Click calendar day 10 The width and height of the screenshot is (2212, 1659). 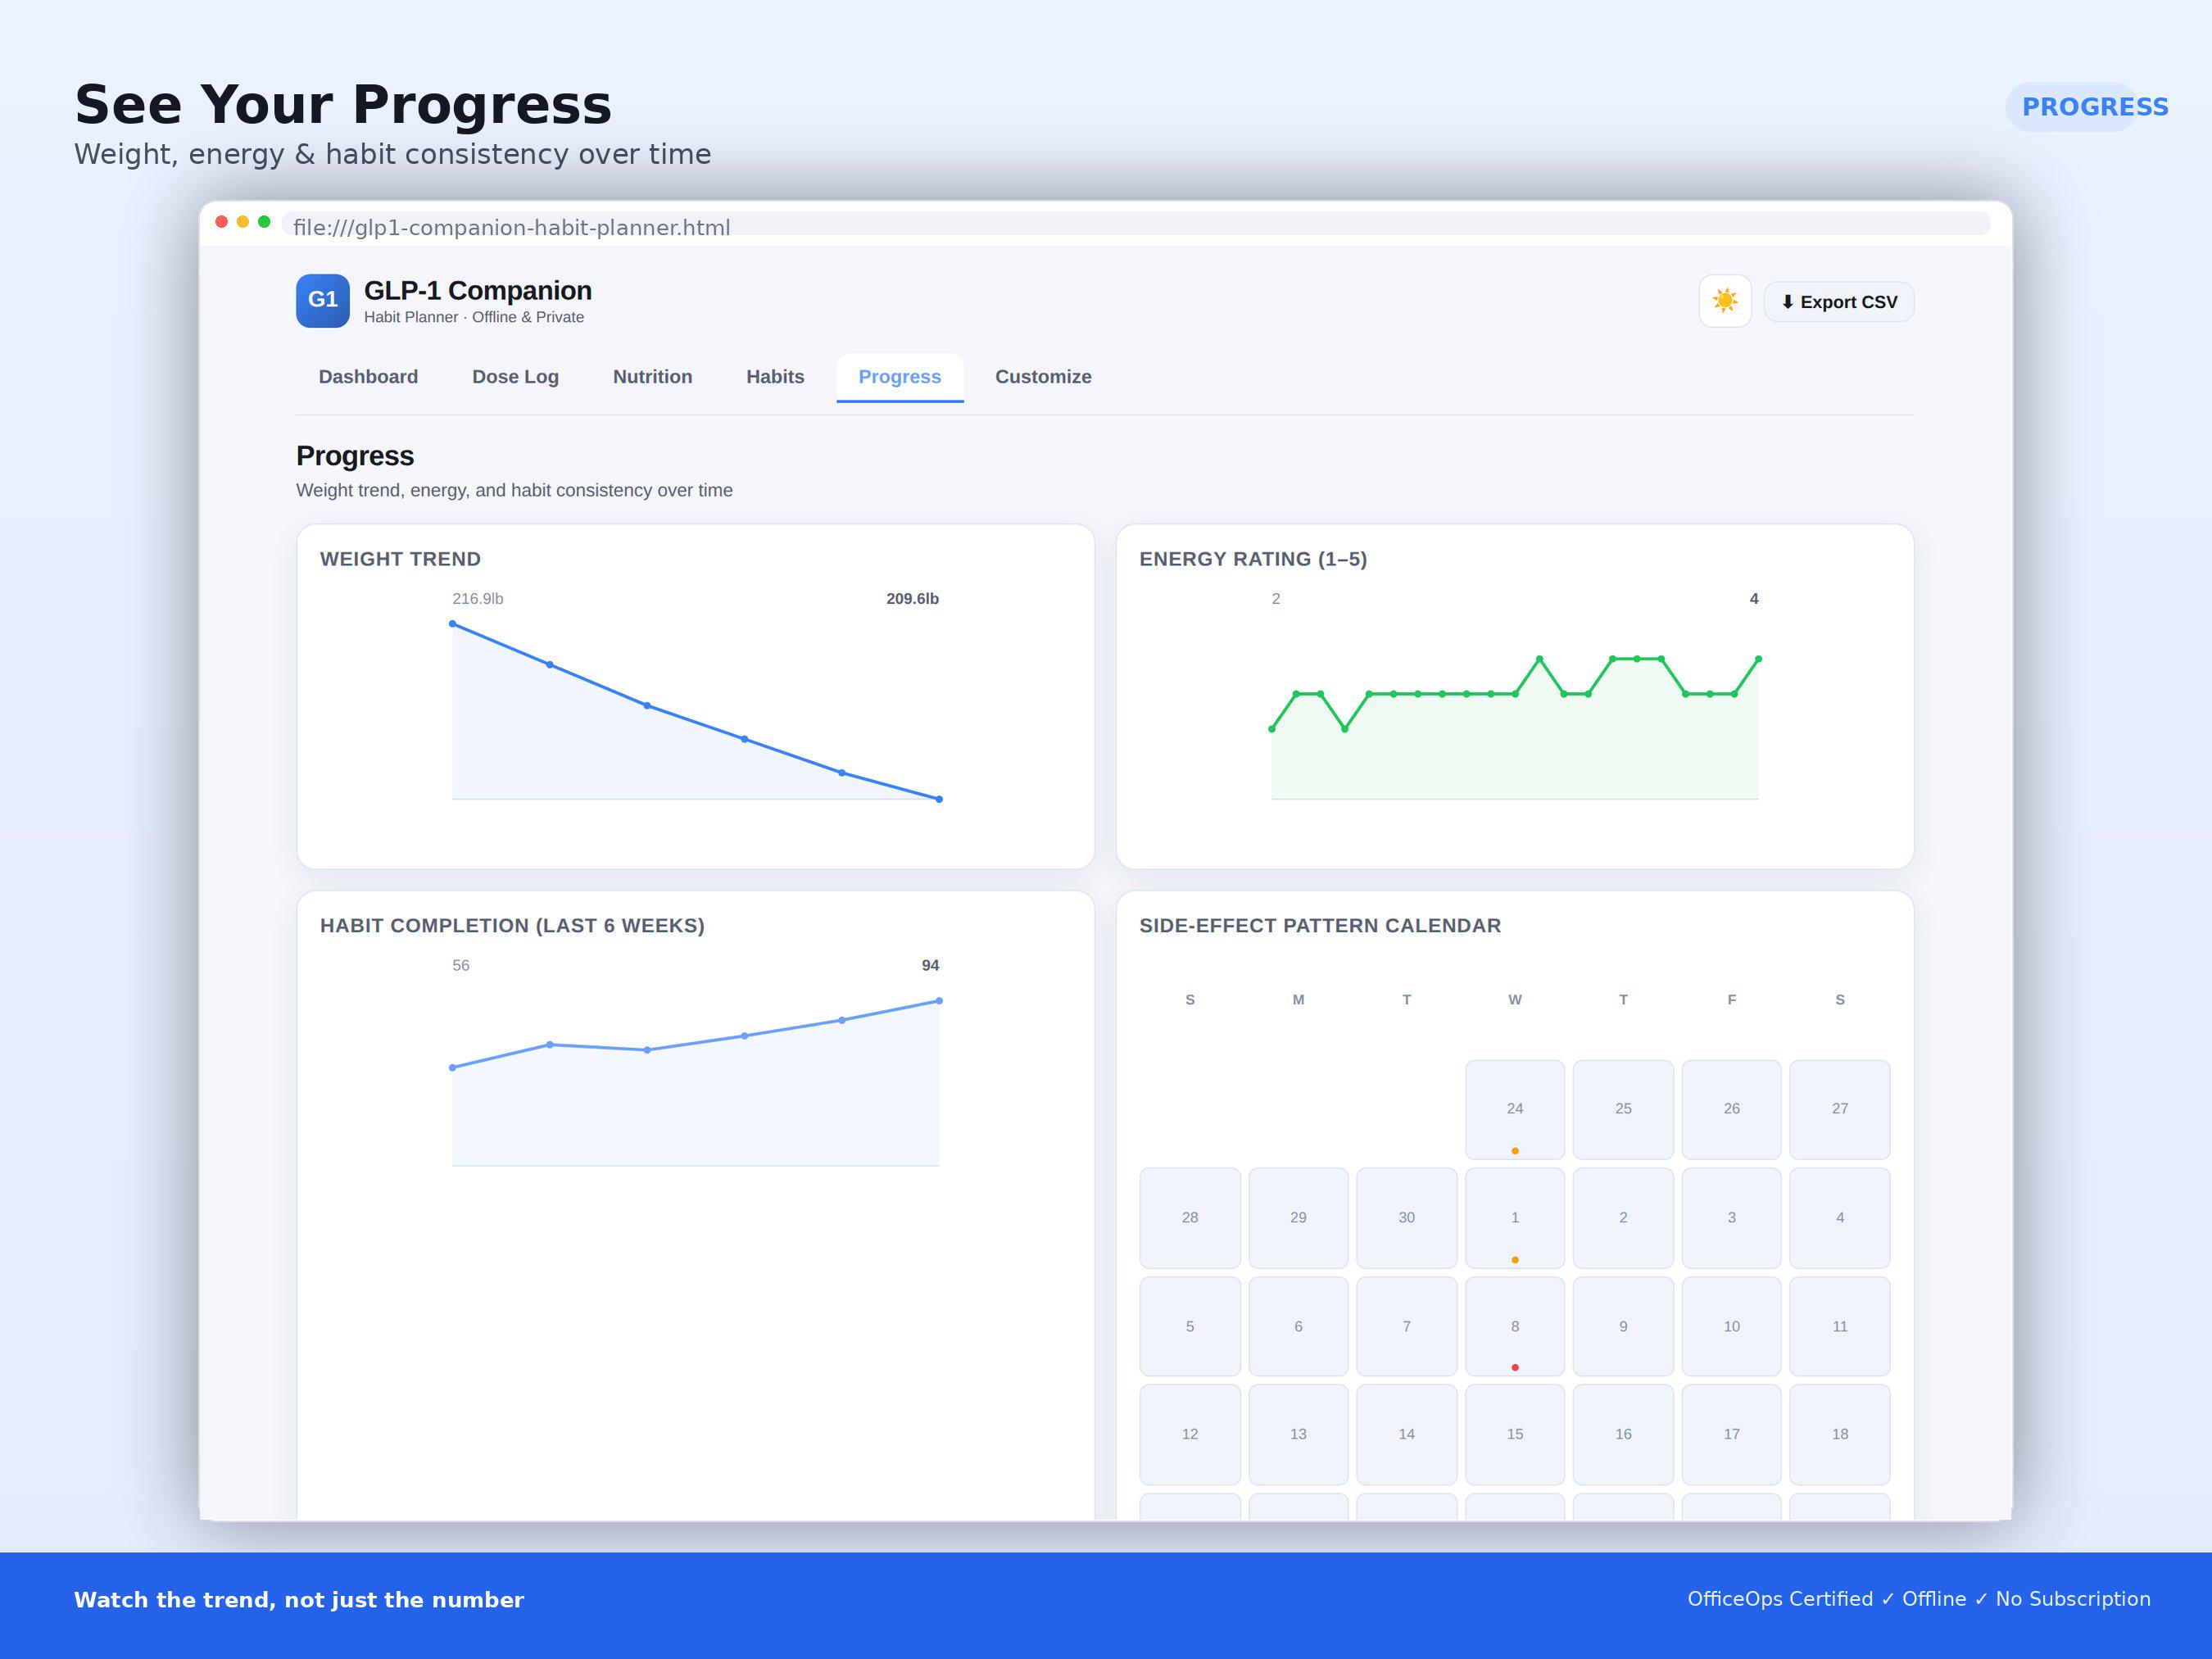coord(1732,1327)
